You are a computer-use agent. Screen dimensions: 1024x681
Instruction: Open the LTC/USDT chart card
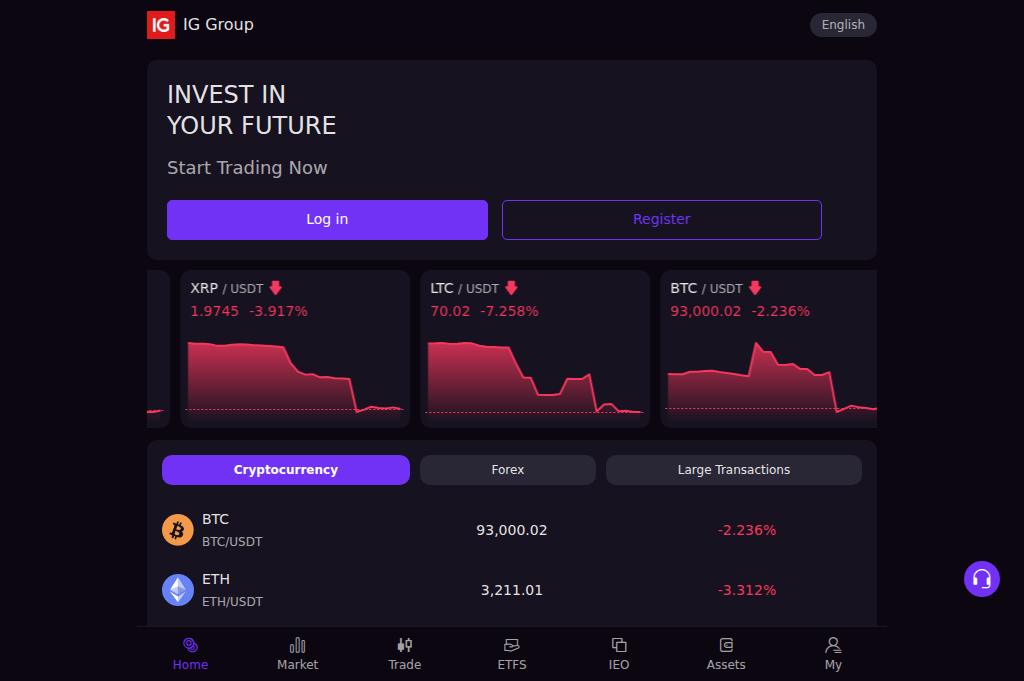(535, 348)
